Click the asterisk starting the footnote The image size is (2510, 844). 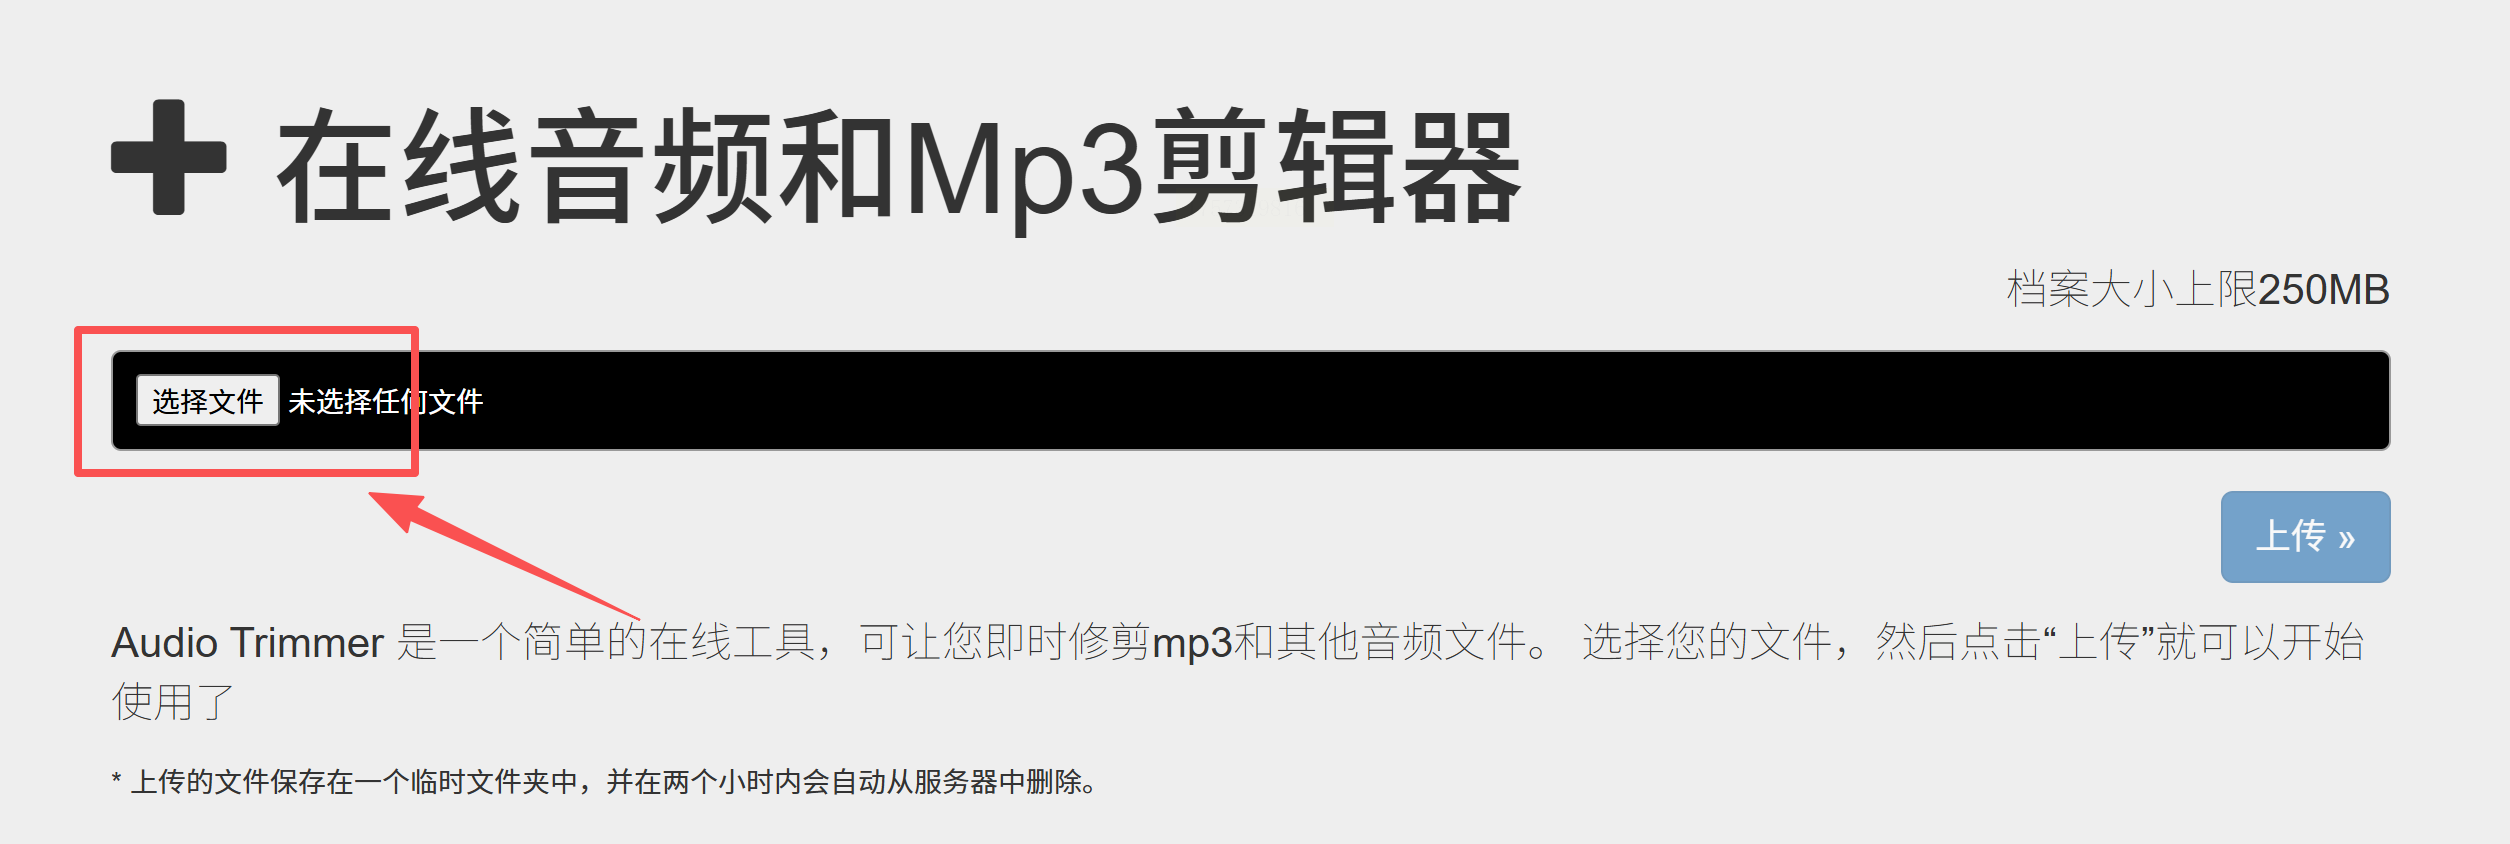[116, 780]
